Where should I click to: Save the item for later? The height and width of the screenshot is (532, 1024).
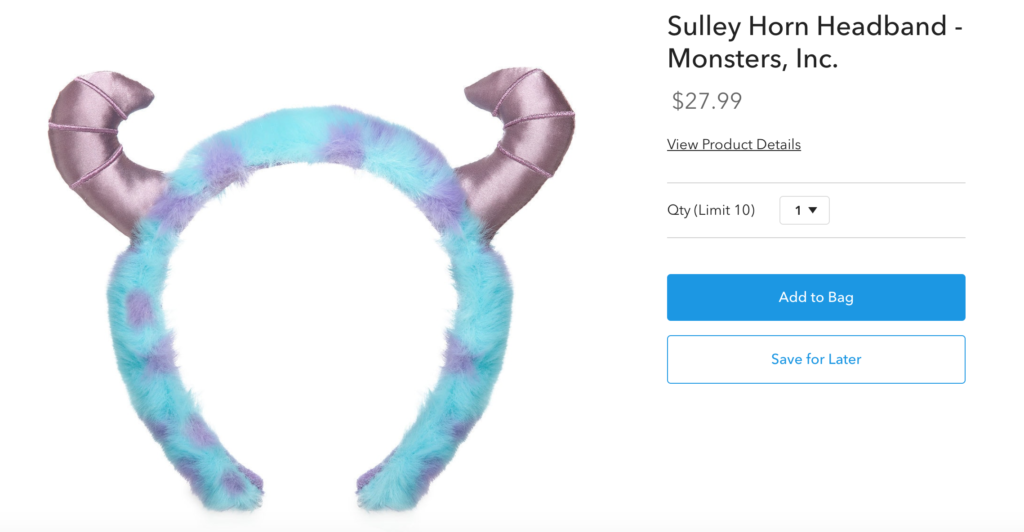[816, 359]
